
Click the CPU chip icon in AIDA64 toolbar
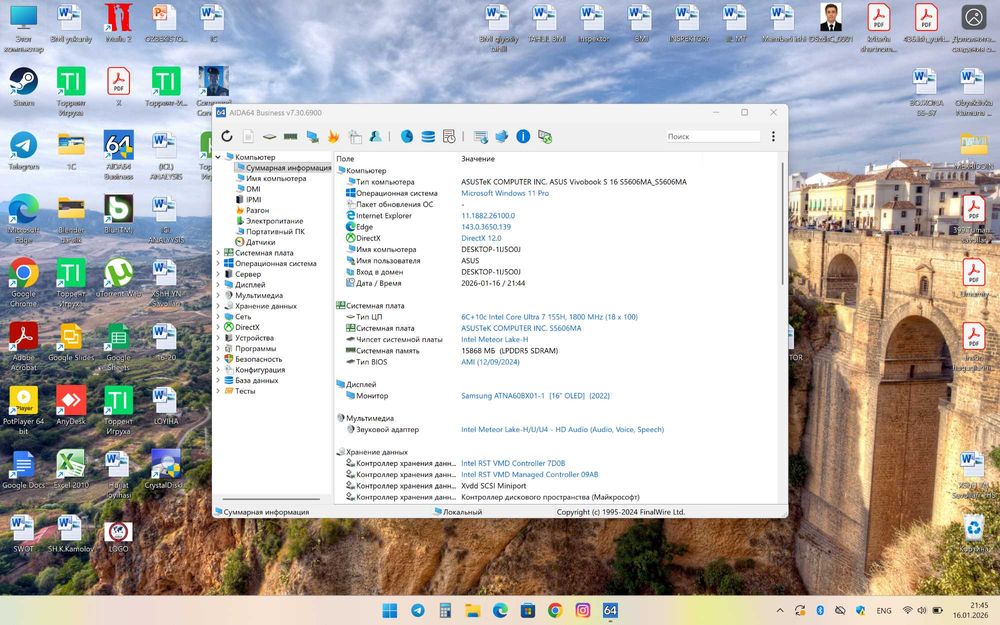[270, 136]
